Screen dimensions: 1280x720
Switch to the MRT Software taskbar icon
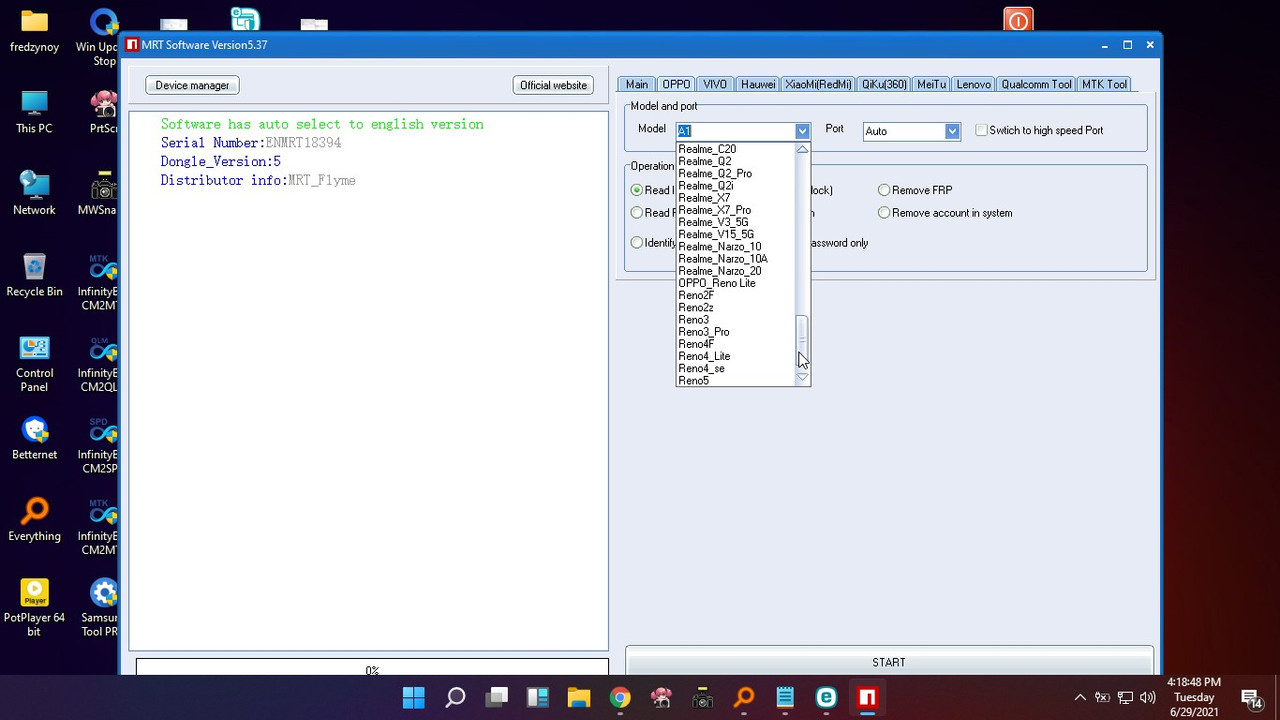867,697
